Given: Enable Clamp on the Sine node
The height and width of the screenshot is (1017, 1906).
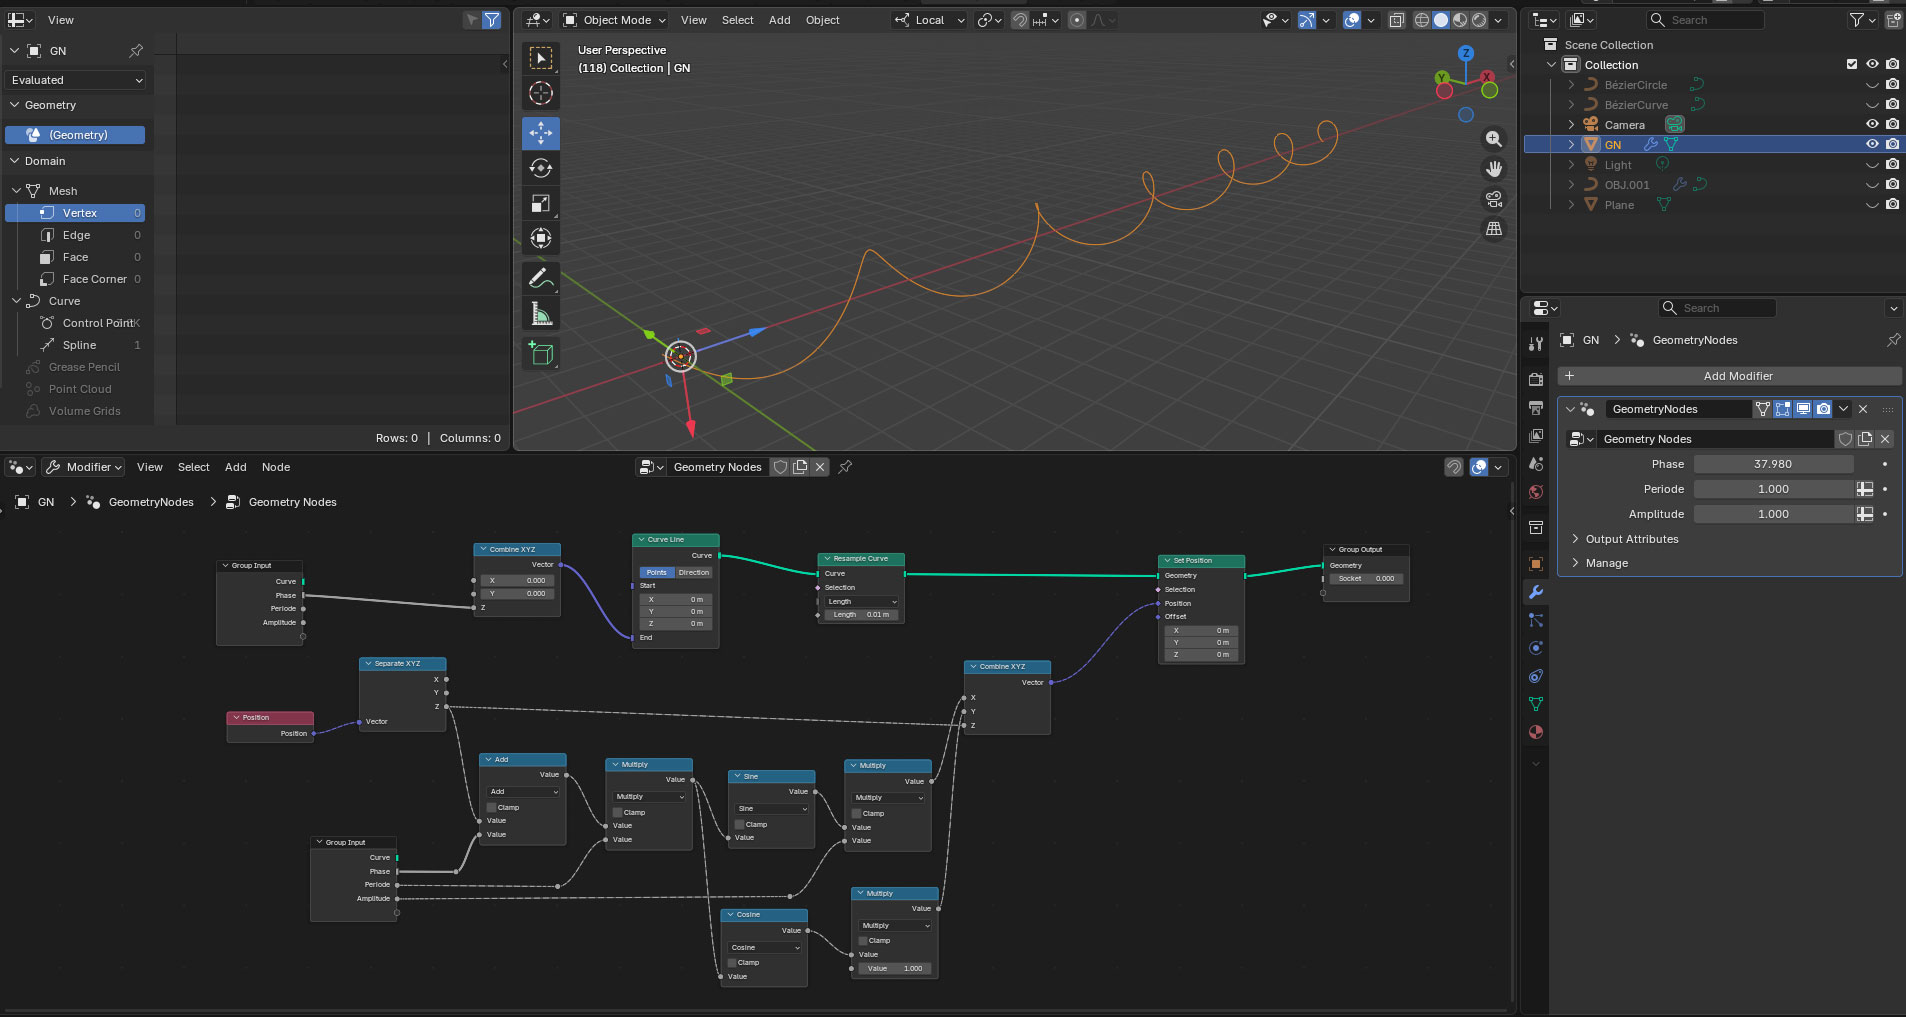Looking at the screenshot, I should (740, 825).
